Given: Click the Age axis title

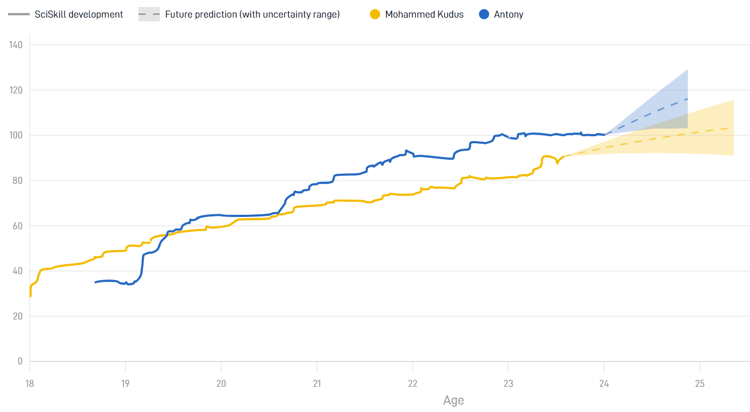Looking at the screenshot, I should point(453,401).
